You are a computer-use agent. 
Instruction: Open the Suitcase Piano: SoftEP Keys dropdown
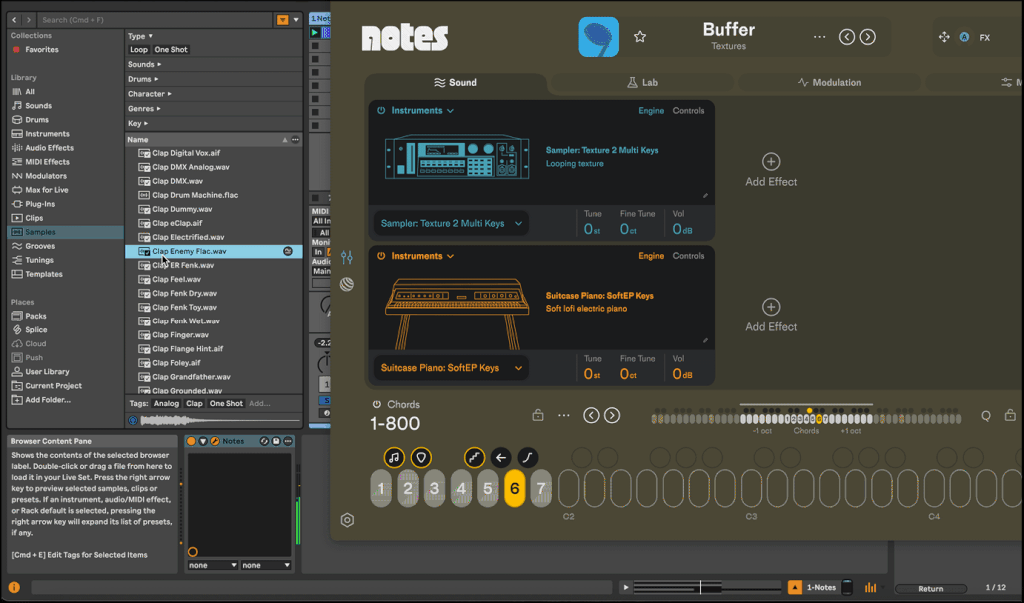tap(453, 368)
